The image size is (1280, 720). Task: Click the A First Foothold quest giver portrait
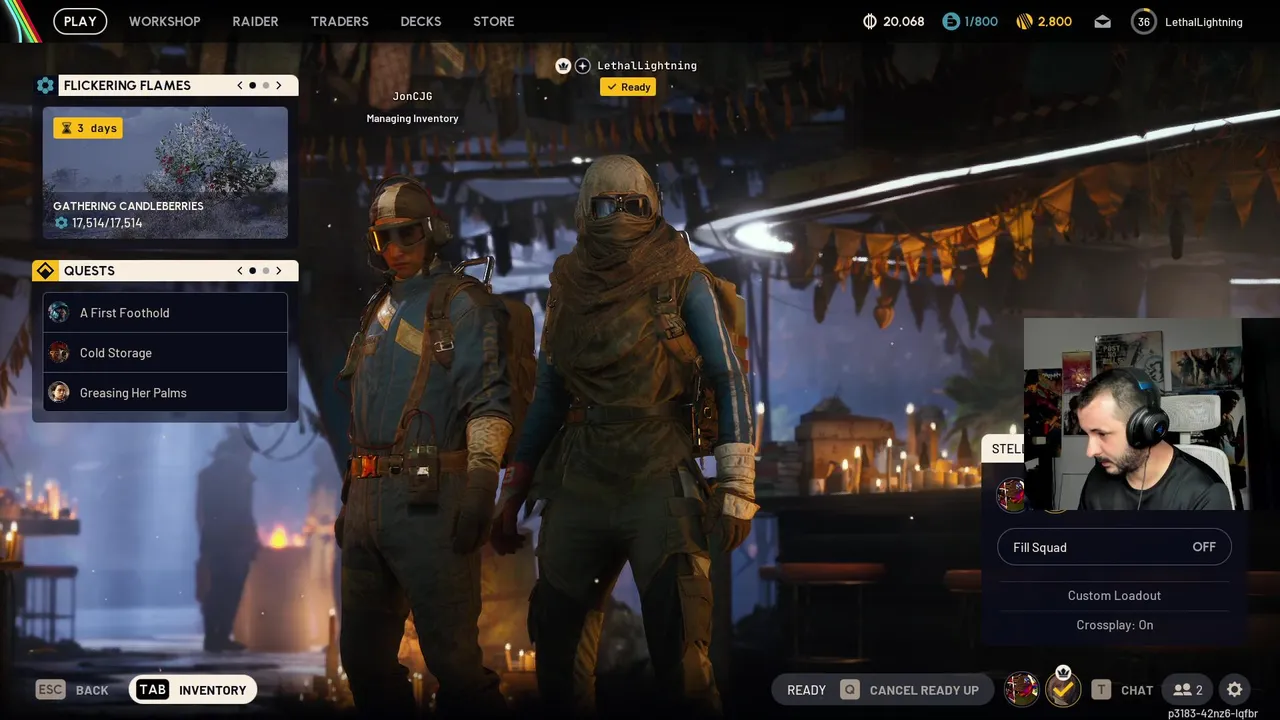(x=59, y=312)
